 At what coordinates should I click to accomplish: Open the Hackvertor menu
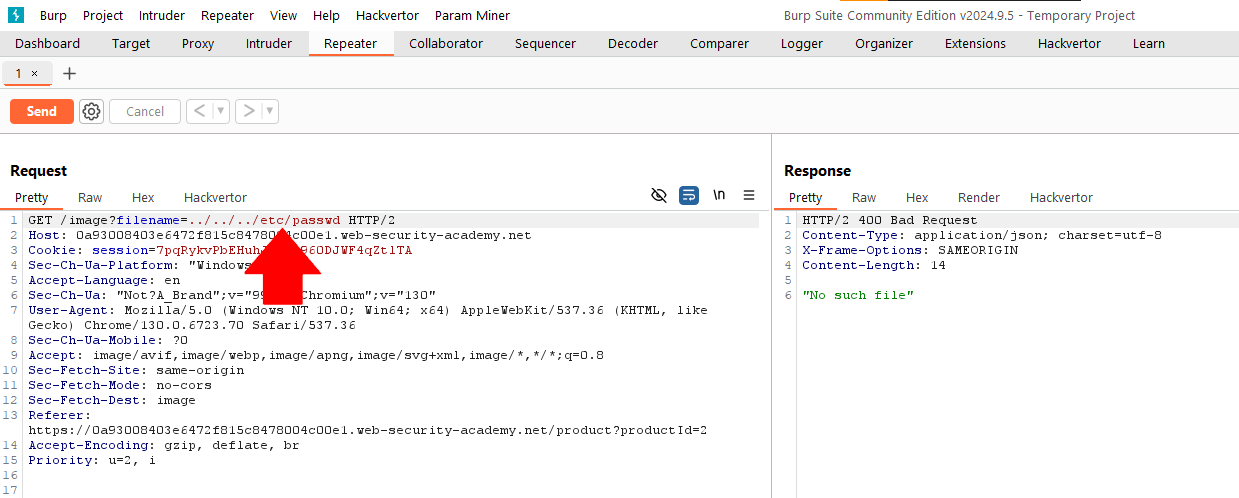coord(387,16)
